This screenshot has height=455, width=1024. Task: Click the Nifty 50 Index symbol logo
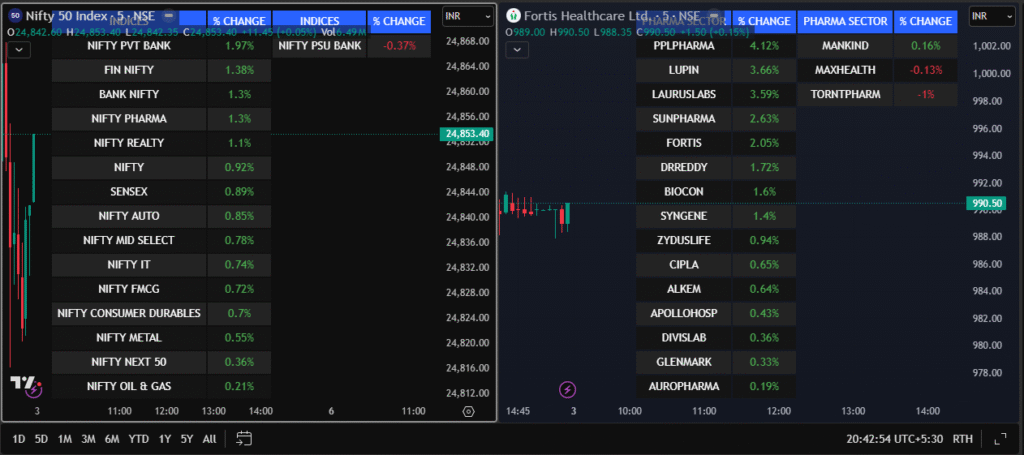pos(15,16)
